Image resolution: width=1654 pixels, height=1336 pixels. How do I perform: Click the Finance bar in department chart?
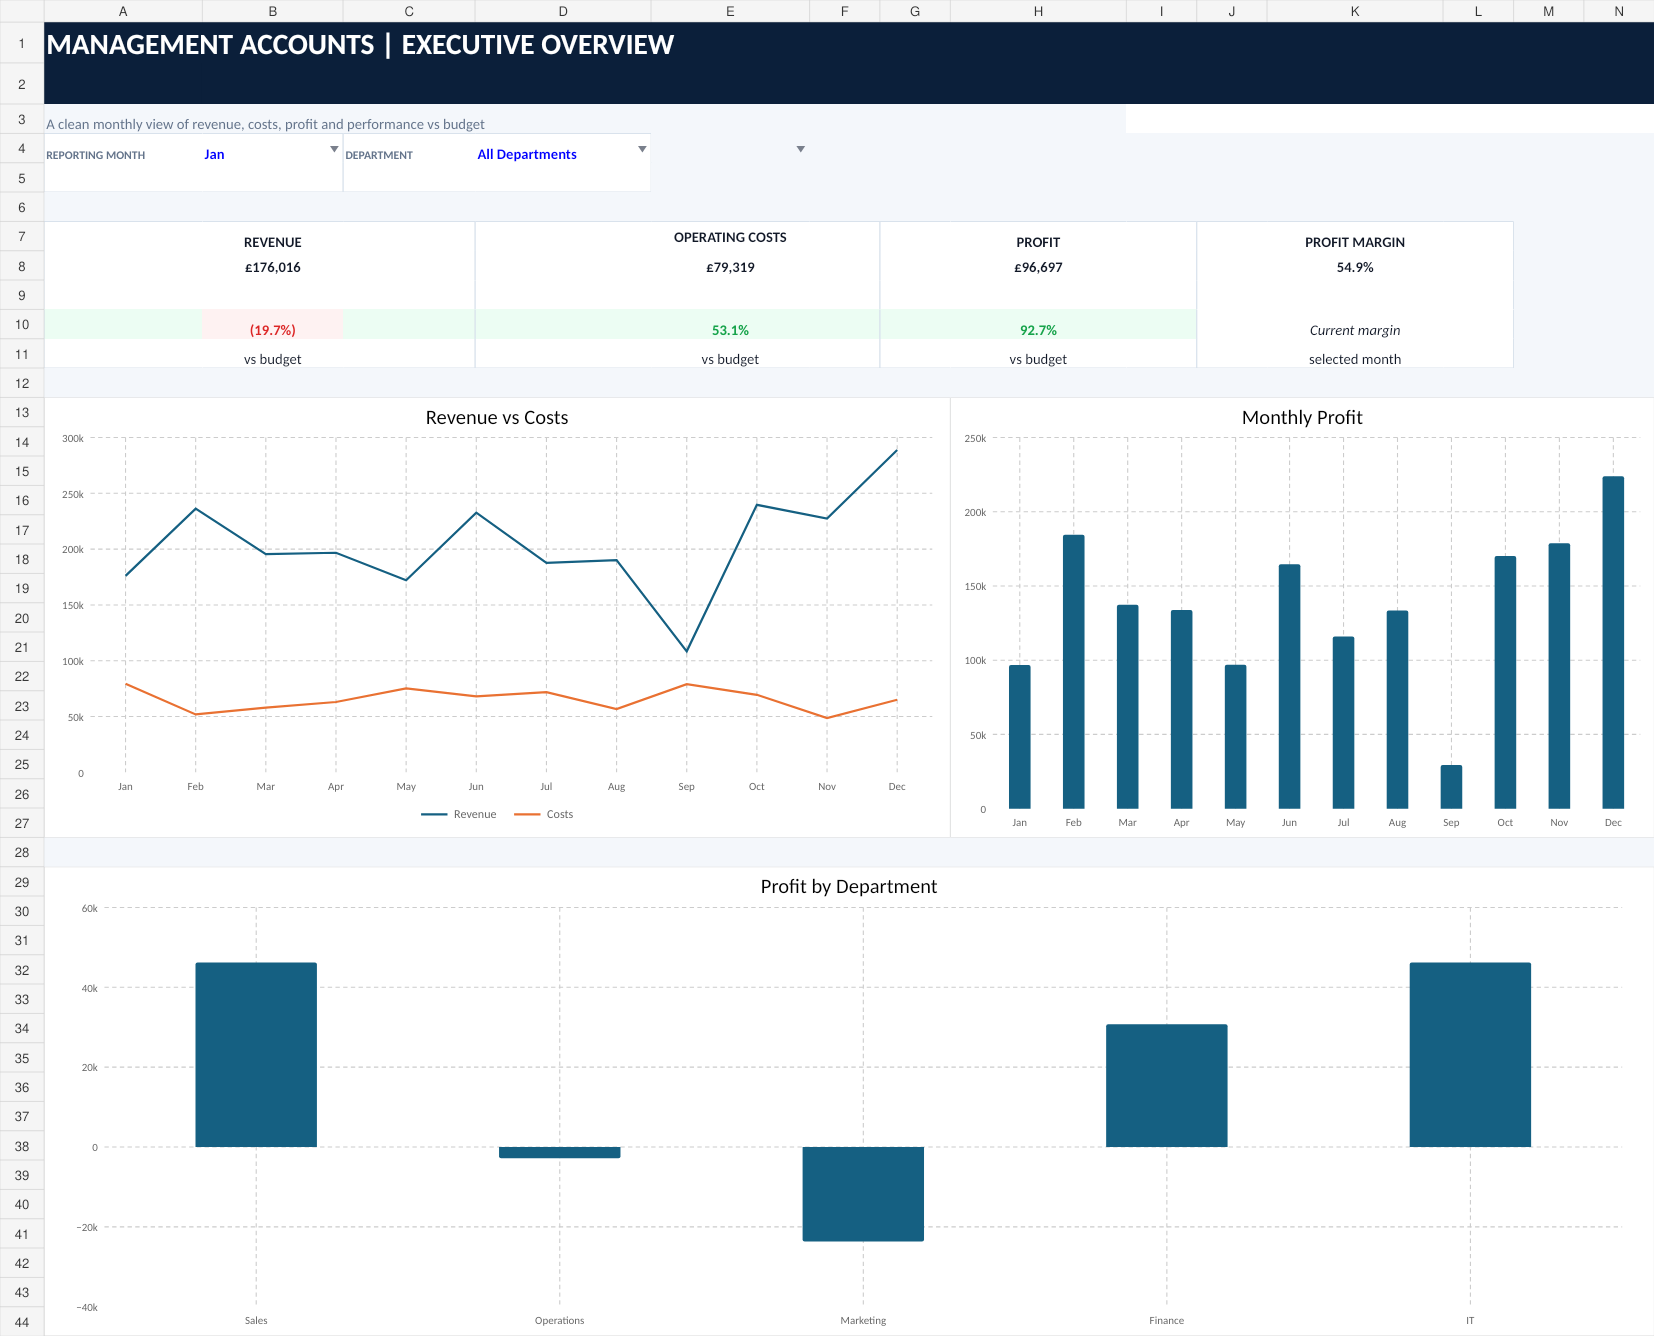1166,1085
